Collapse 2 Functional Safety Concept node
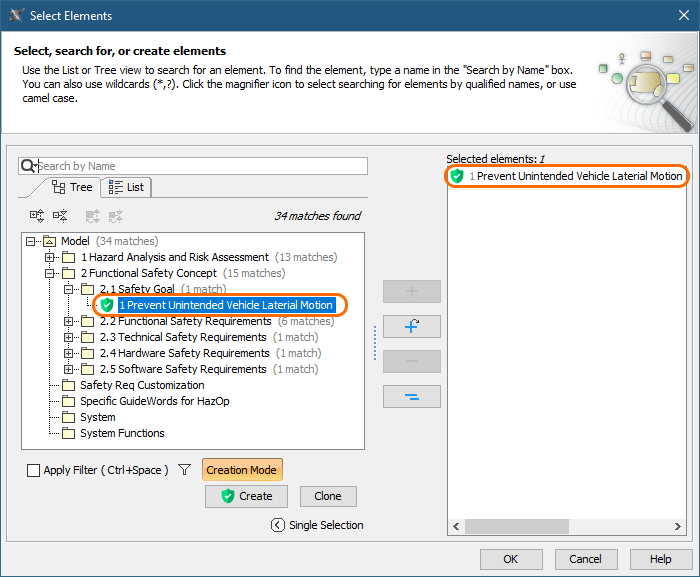Viewport: 700px width, 577px height. [x=50, y=273]
